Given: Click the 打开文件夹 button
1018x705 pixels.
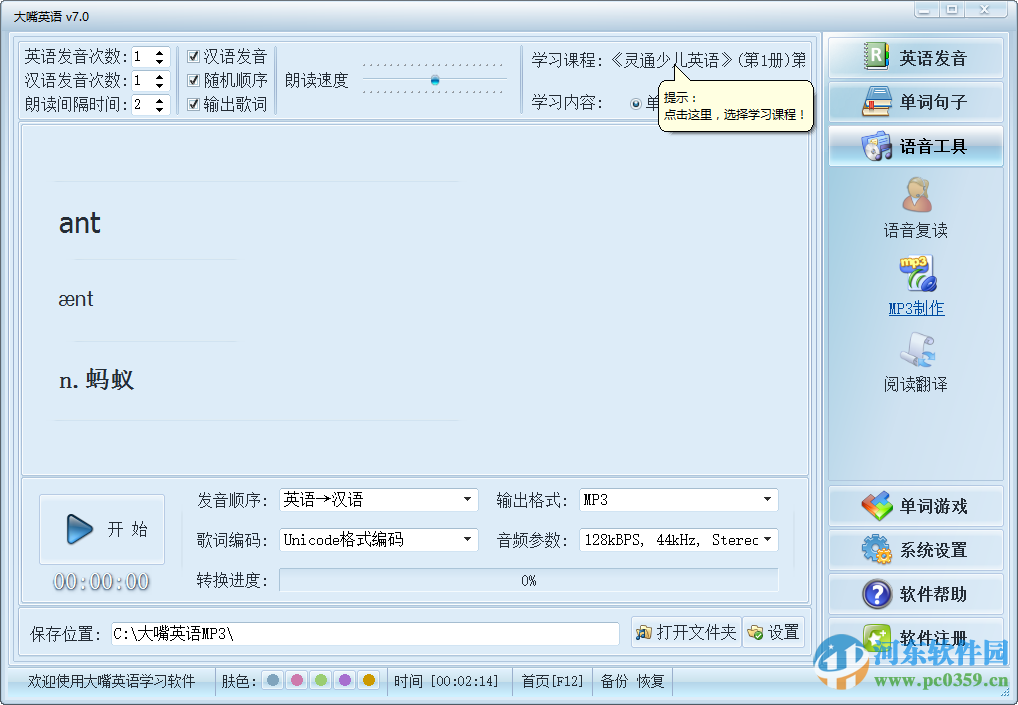Looking at the screenshot, I should (686, 632).
